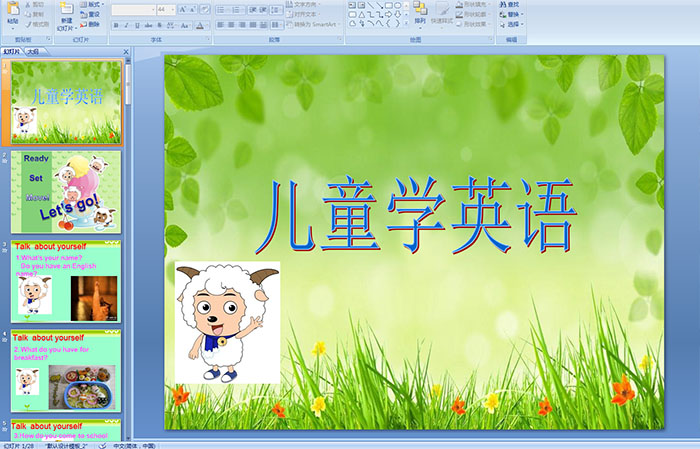700x449 pixels.
Task: Click the decrease indent icon
Action: click(x=253, y=10)
